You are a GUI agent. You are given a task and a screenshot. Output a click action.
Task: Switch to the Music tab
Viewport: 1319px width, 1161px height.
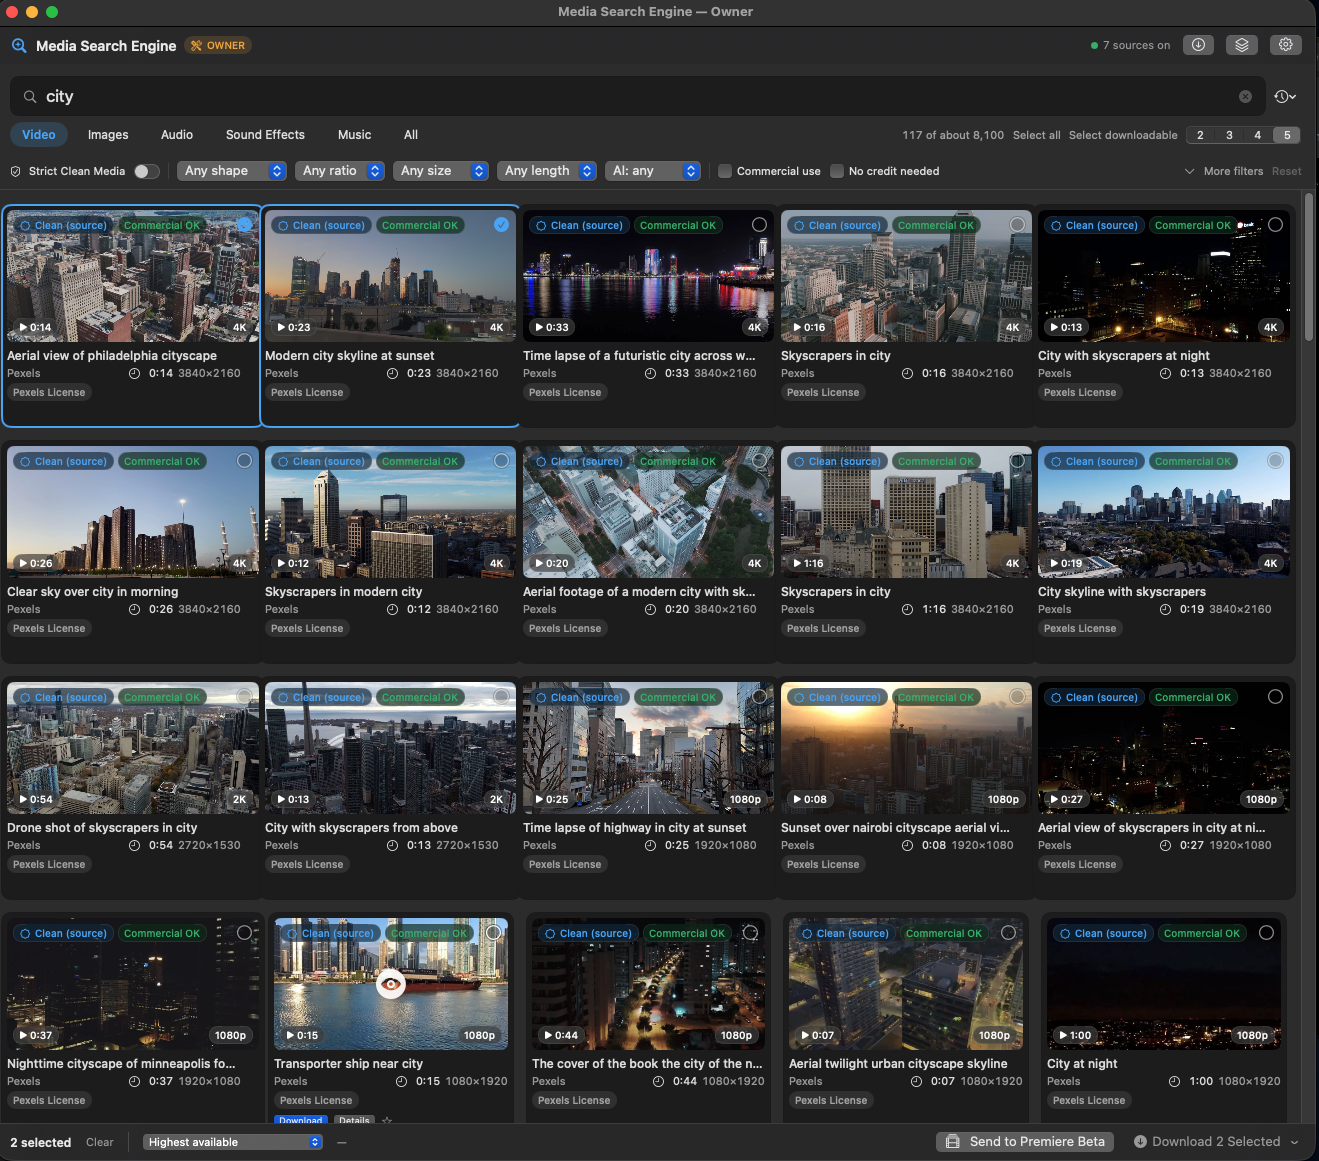[x=354, y=135]
